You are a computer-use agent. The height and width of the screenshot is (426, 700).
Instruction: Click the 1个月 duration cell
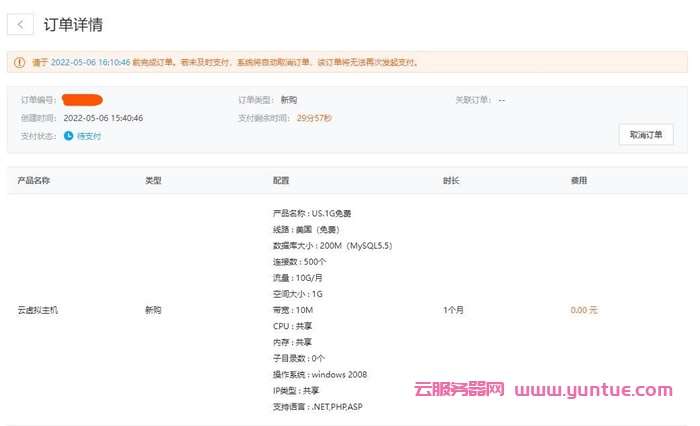click(453, 310)
